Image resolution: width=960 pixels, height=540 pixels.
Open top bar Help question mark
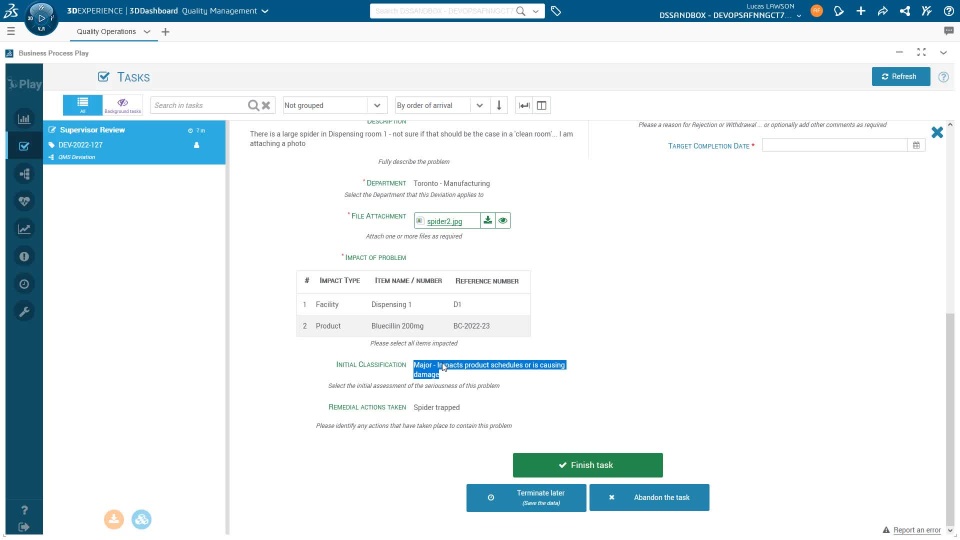[x=948, y=10]
